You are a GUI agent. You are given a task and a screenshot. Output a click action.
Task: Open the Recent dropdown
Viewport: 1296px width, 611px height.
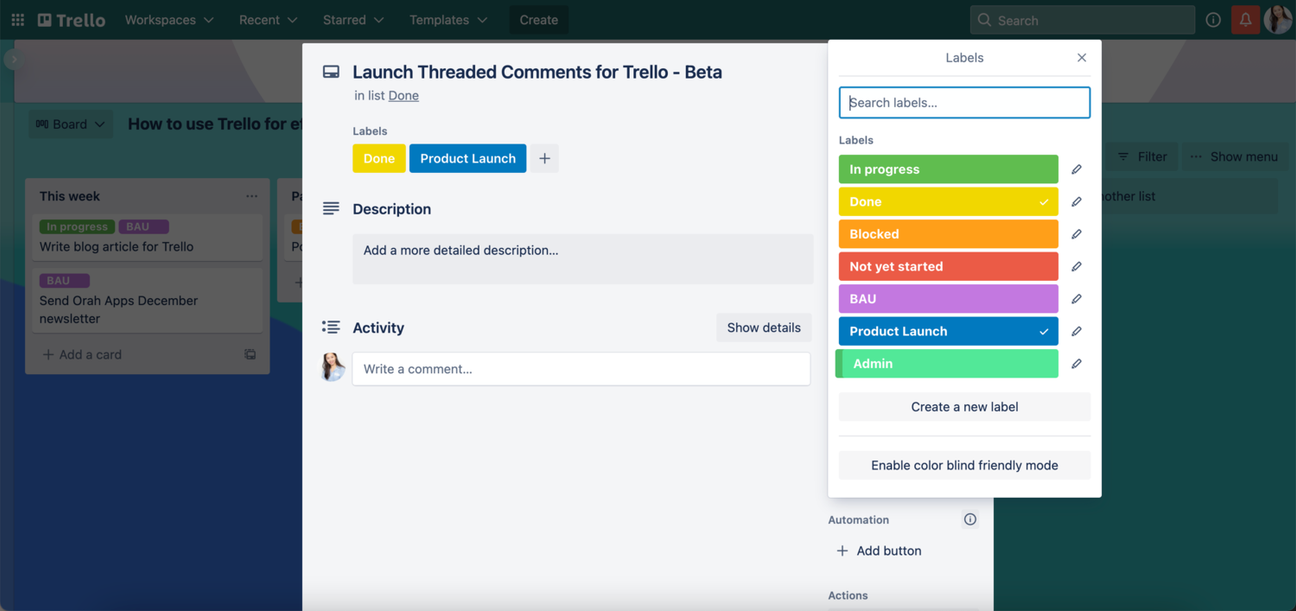point(268,20)
